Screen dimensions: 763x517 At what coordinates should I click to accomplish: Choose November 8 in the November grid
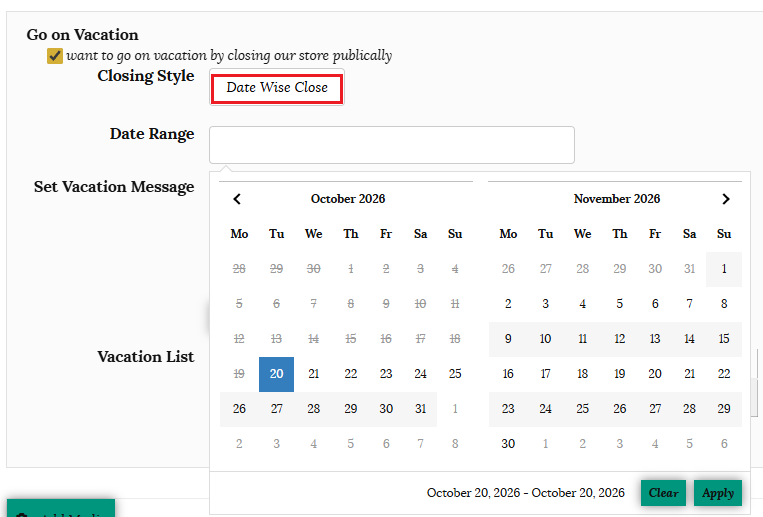tap(724, 304)
